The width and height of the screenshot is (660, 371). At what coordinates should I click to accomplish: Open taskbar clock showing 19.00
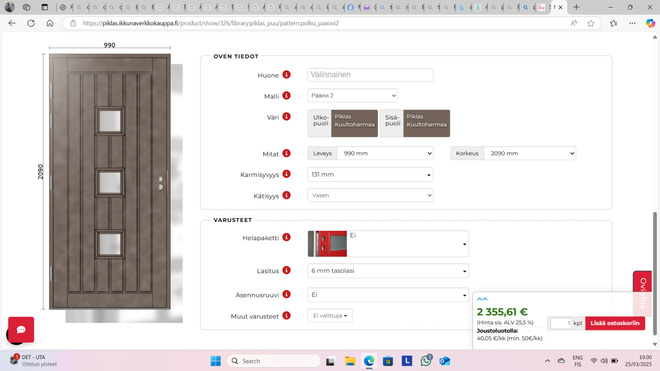coord(638,360)
